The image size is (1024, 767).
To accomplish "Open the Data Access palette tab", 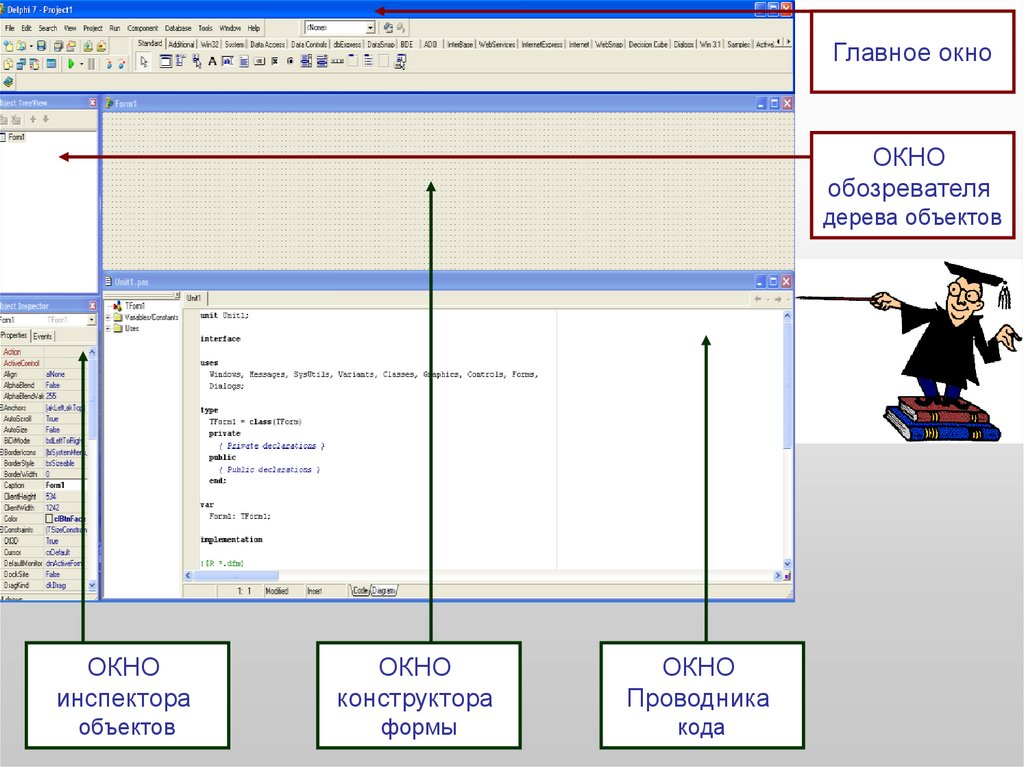I will click(x=267, y=45).
